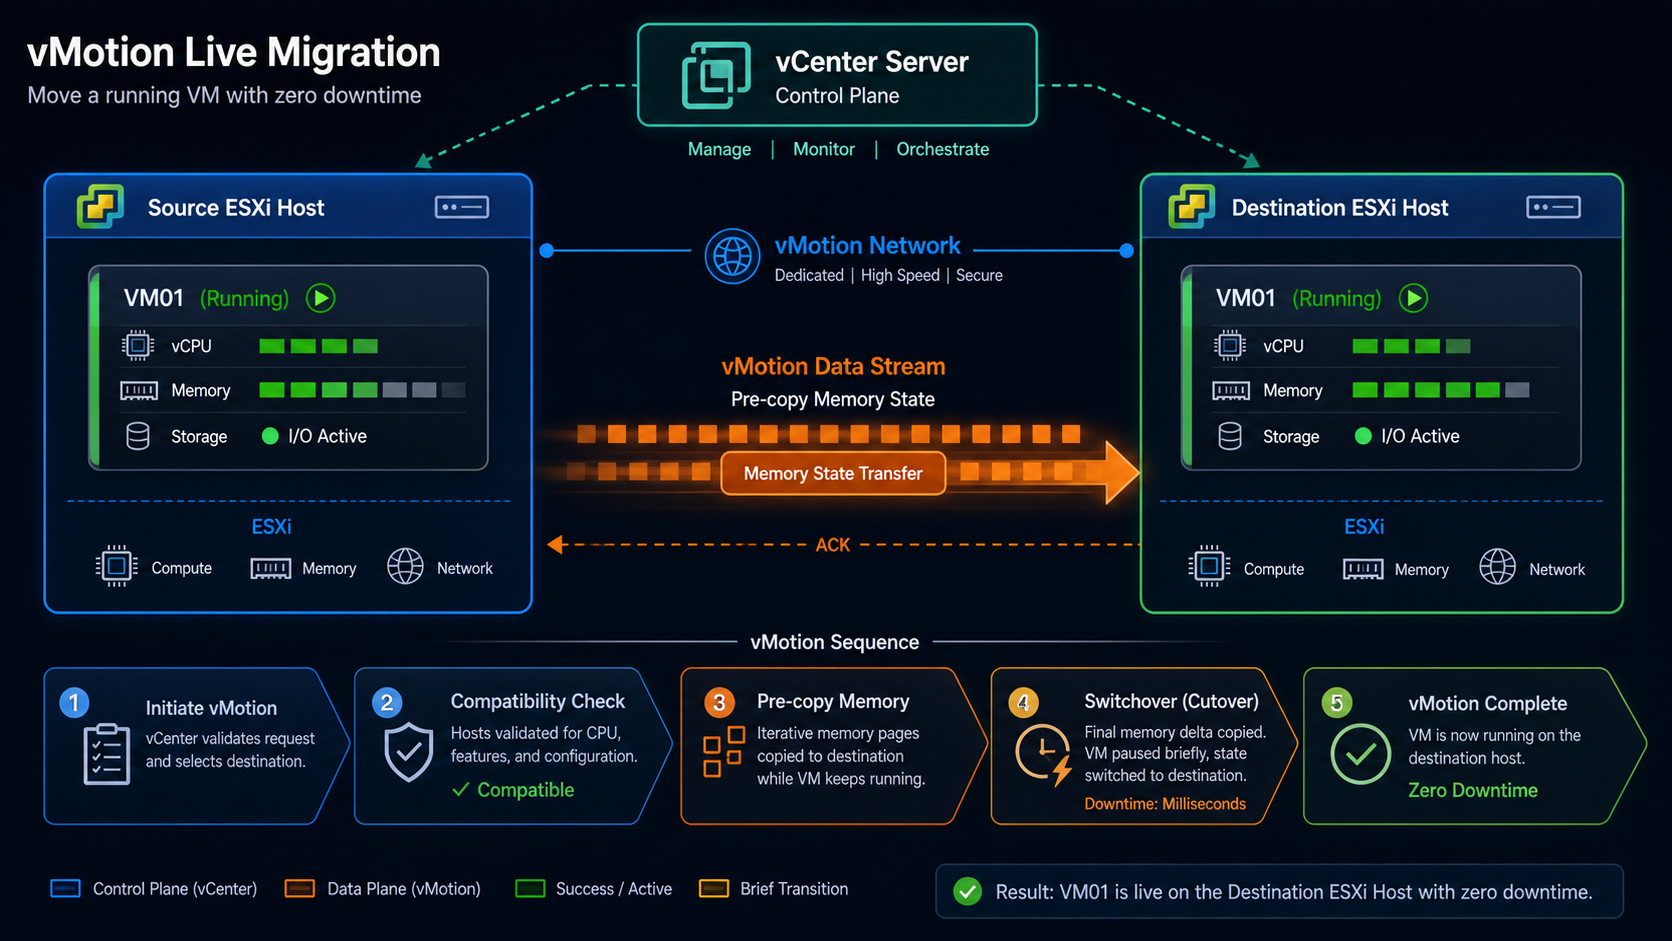Viewport: 1672px width, 941px height.
Task: Click the server rack icon on Source ESXi Host
Action: (x=462, y=207)
